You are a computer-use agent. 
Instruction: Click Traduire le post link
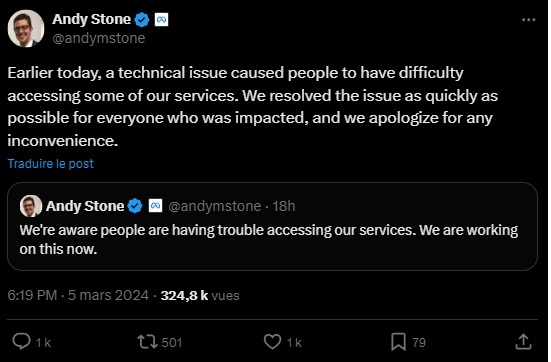(51, 163)
